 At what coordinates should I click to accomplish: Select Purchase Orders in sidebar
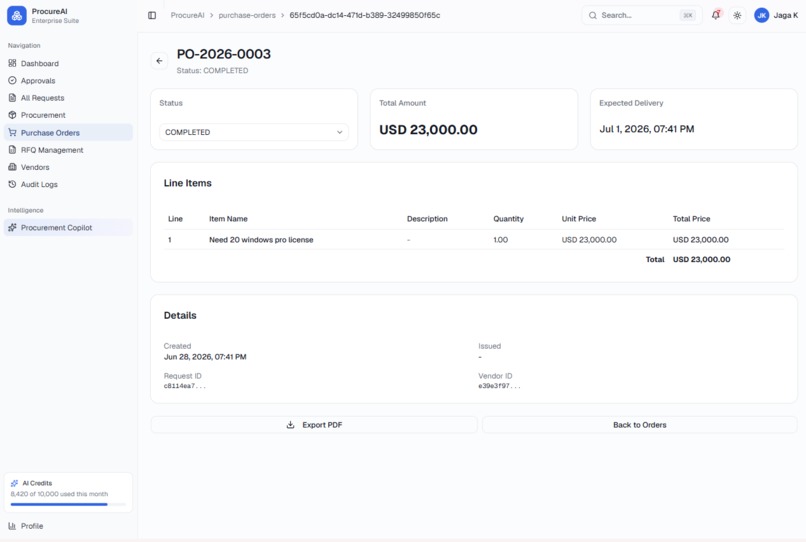click(68, 133)
